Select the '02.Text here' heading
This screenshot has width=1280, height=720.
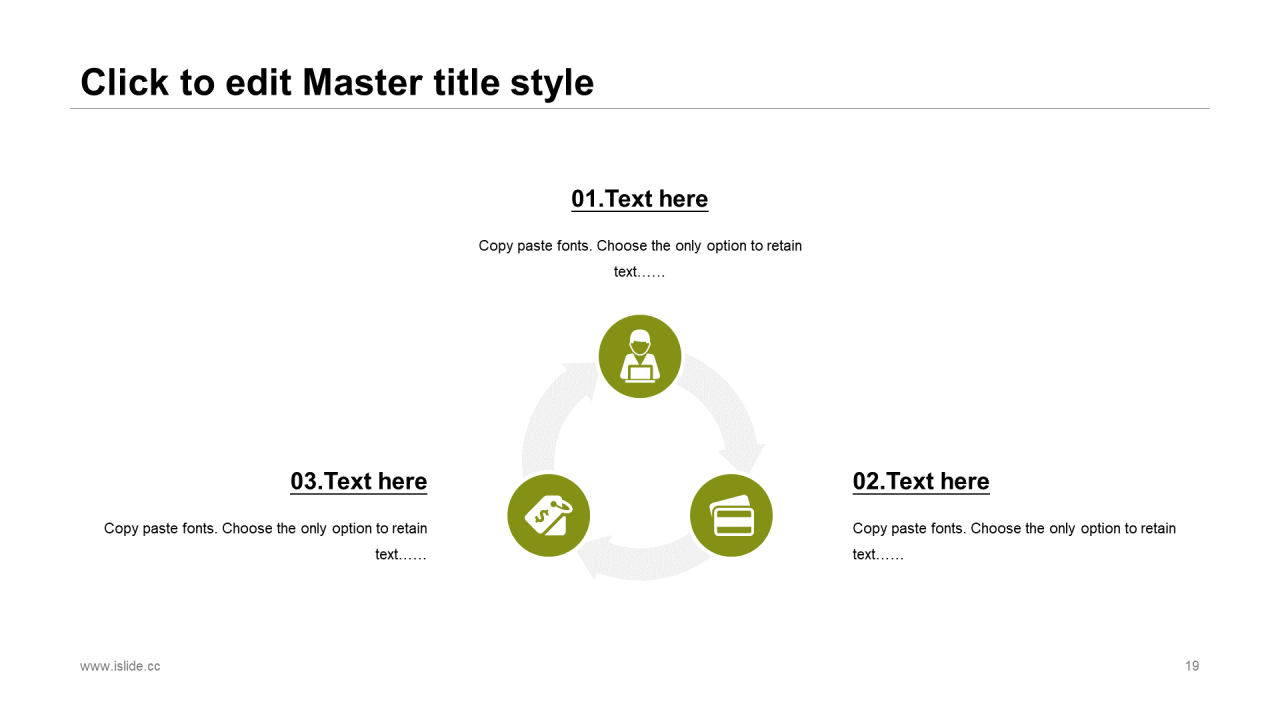[921, 481]
